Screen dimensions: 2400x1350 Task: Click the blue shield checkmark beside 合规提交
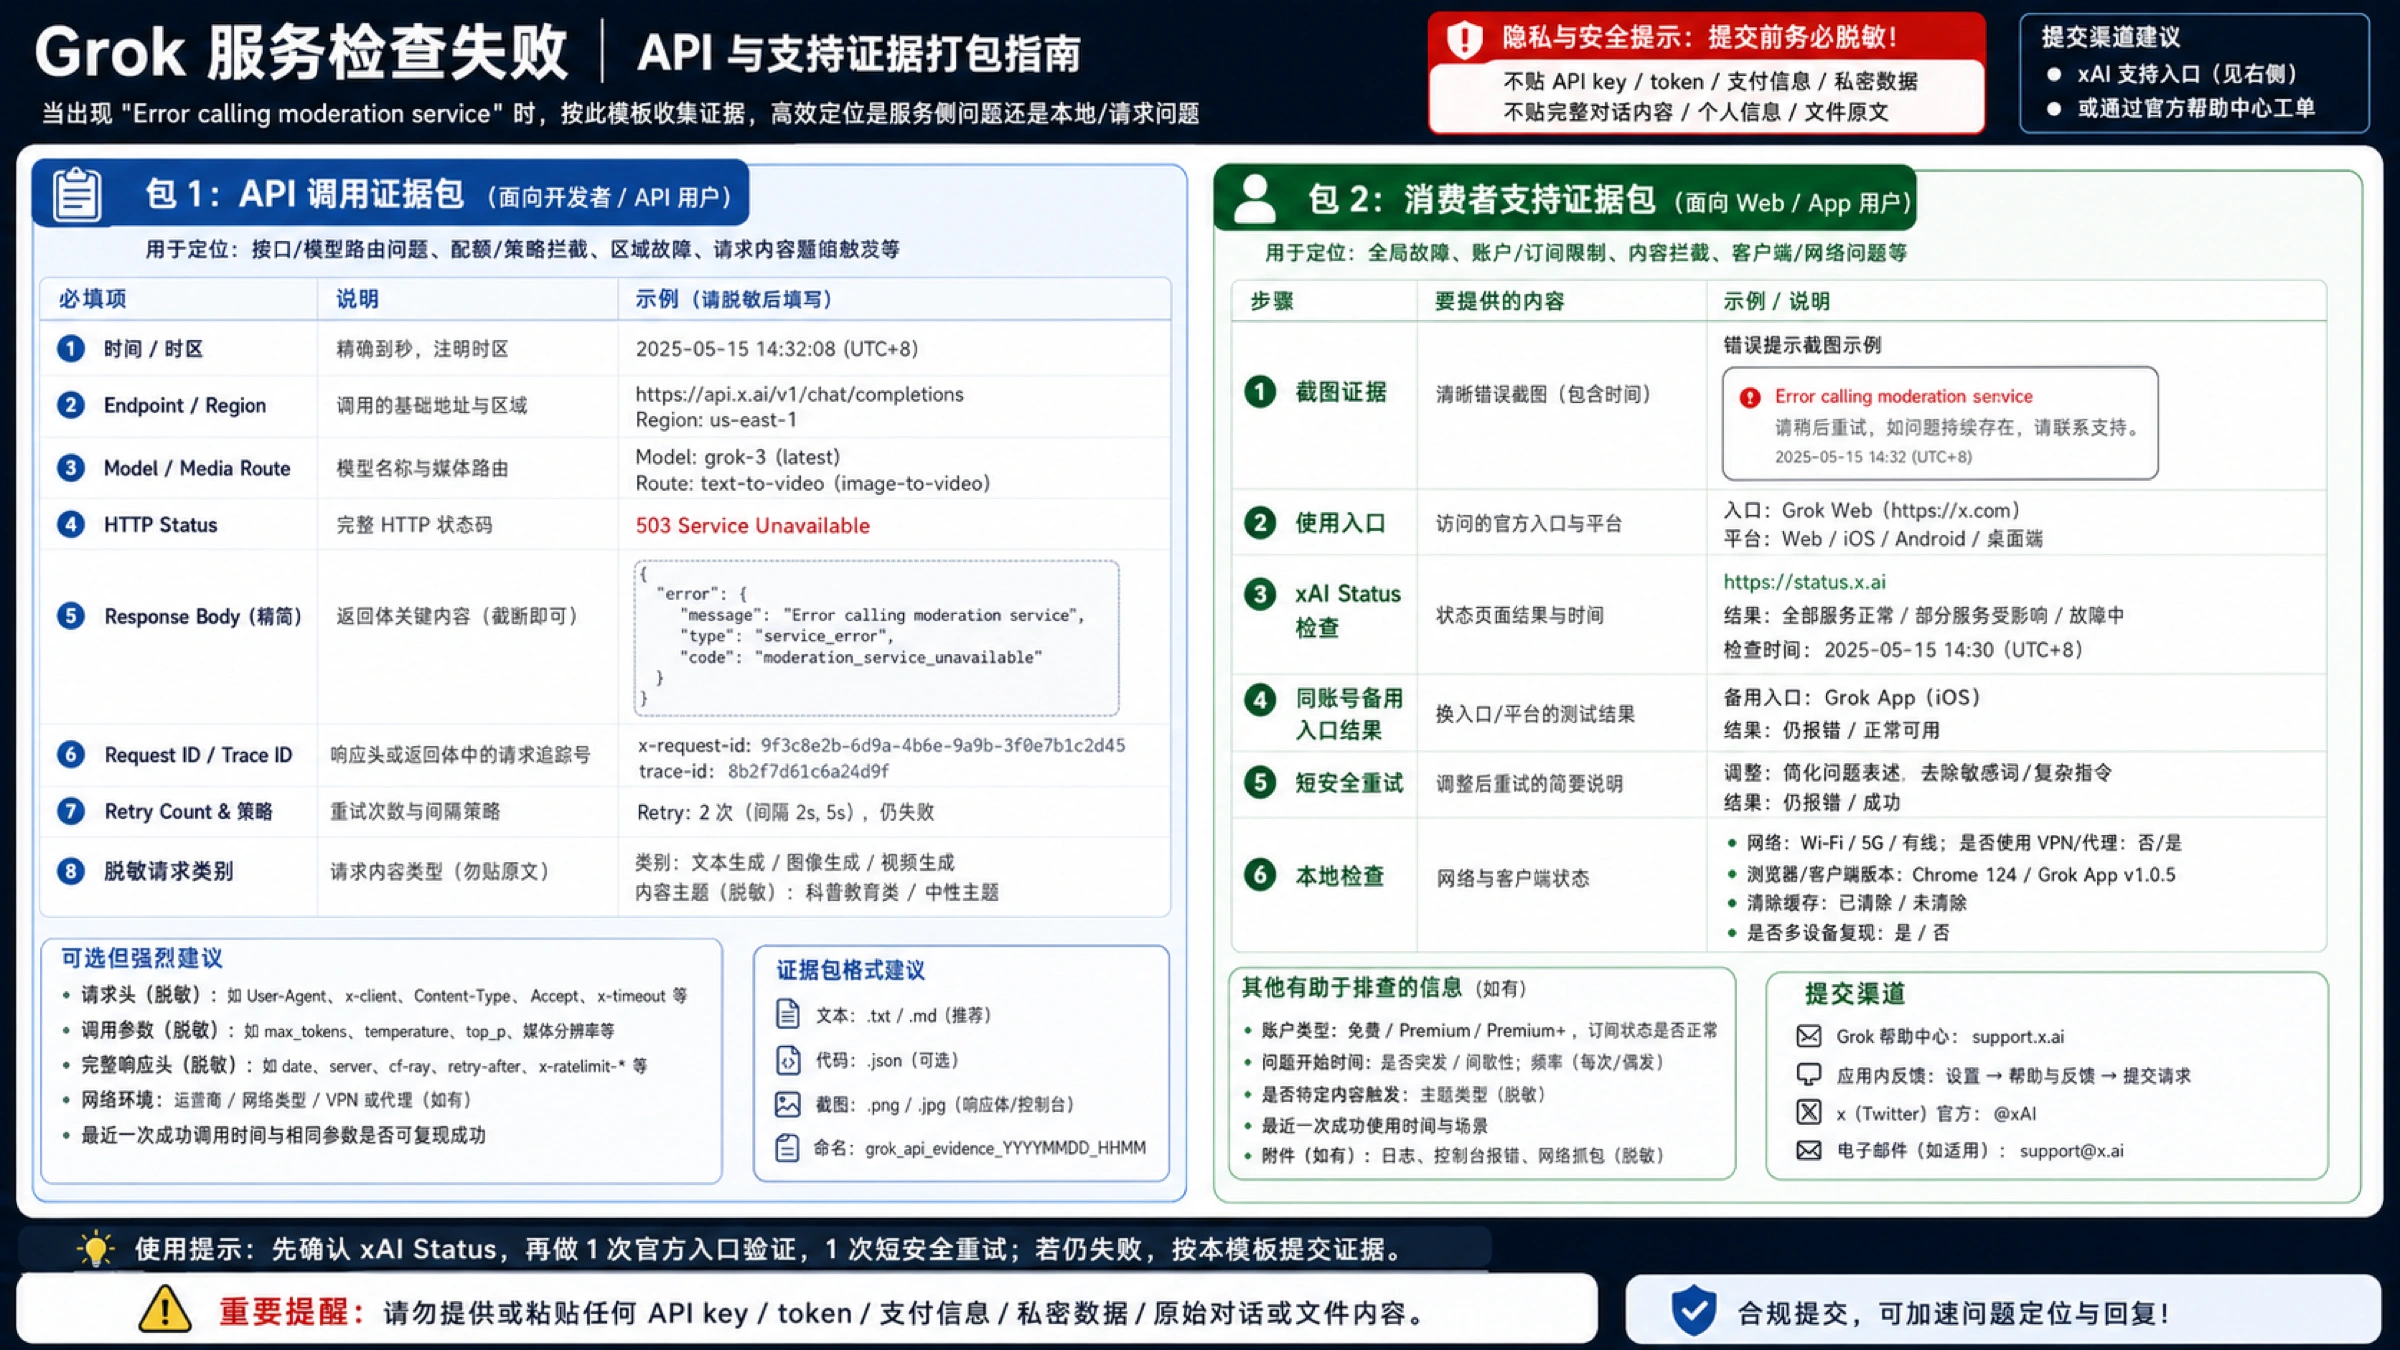tap(1694, 1311)
